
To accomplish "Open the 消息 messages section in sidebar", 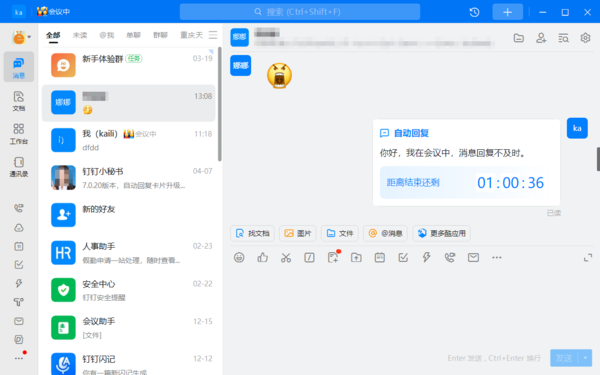I will click(19, 67).
